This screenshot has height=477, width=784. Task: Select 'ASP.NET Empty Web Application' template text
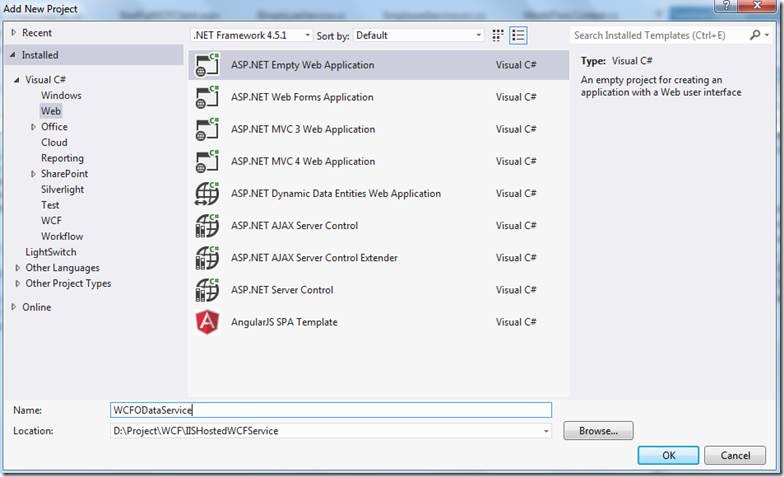(x=302, y=65)
